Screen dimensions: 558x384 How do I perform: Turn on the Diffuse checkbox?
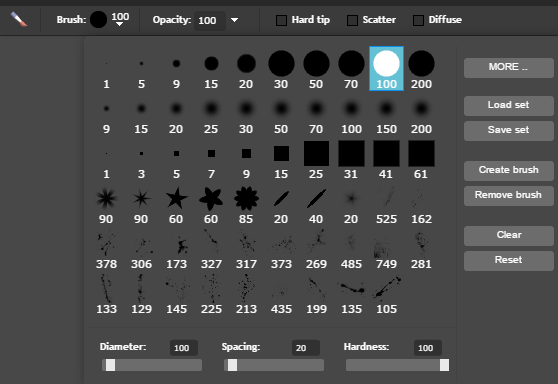click(418, 20)
